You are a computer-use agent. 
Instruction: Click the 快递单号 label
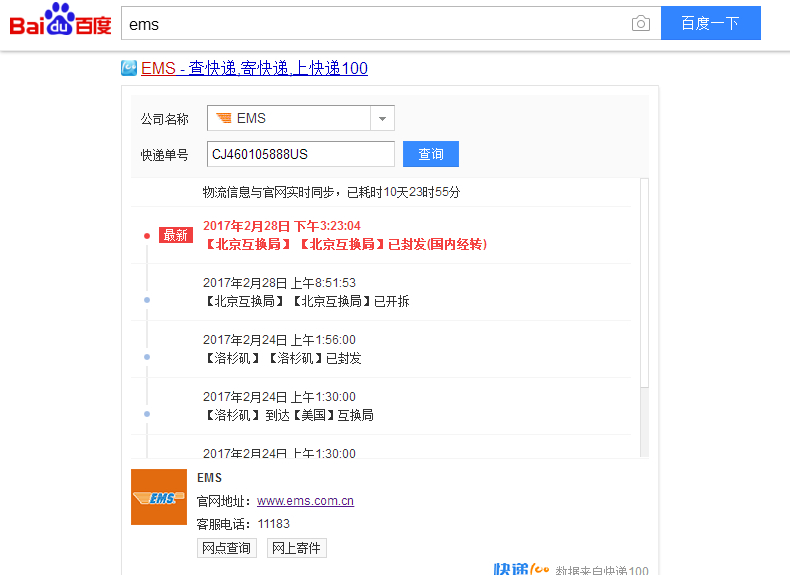(x=164, y=155)
